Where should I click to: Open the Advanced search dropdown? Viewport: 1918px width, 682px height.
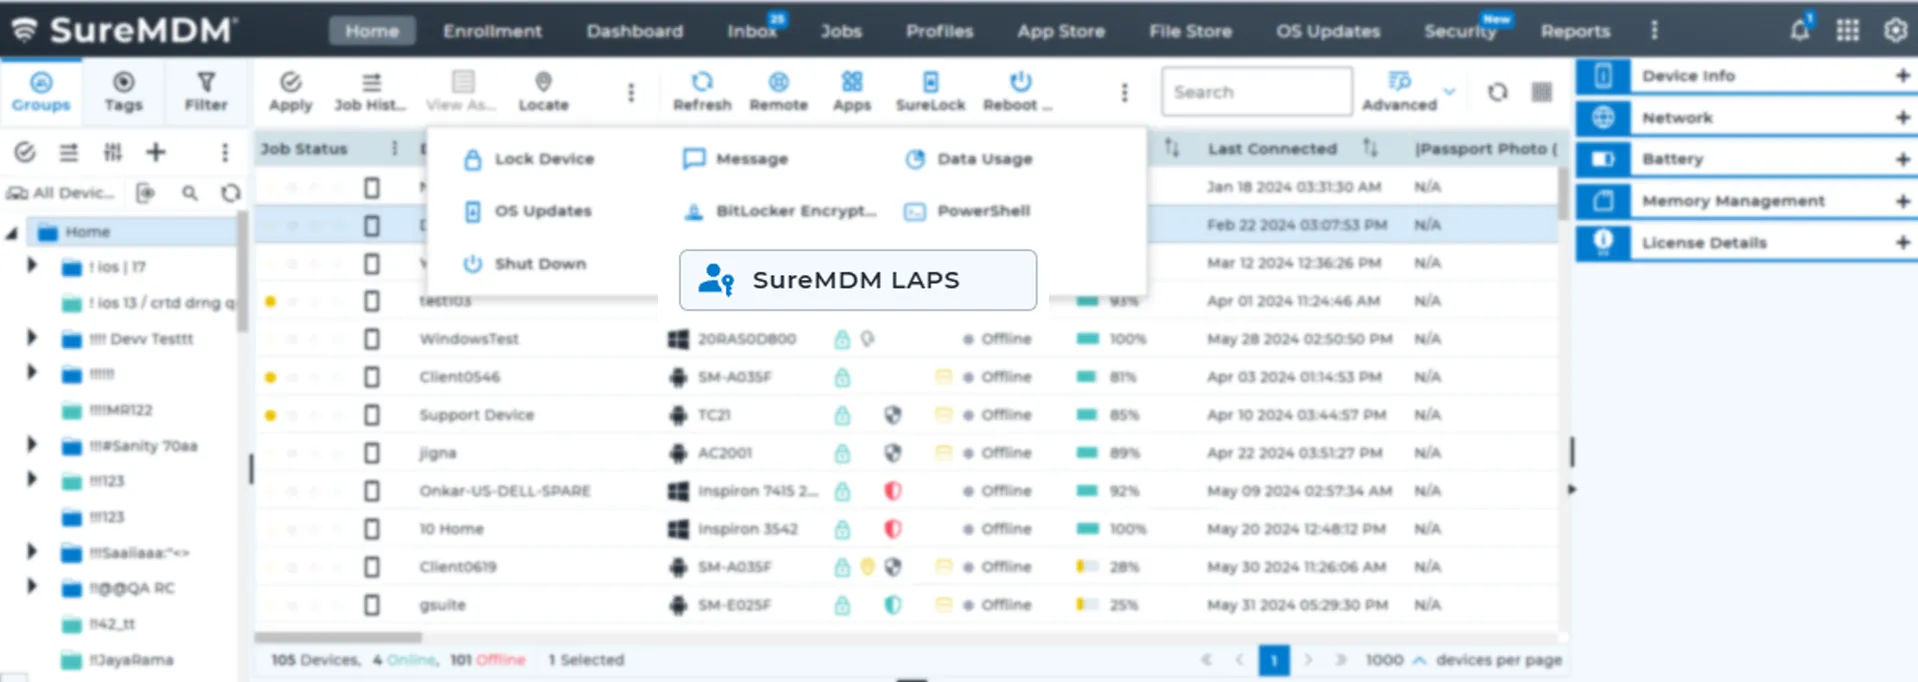pyautogui.click(x=1449, y=92)
